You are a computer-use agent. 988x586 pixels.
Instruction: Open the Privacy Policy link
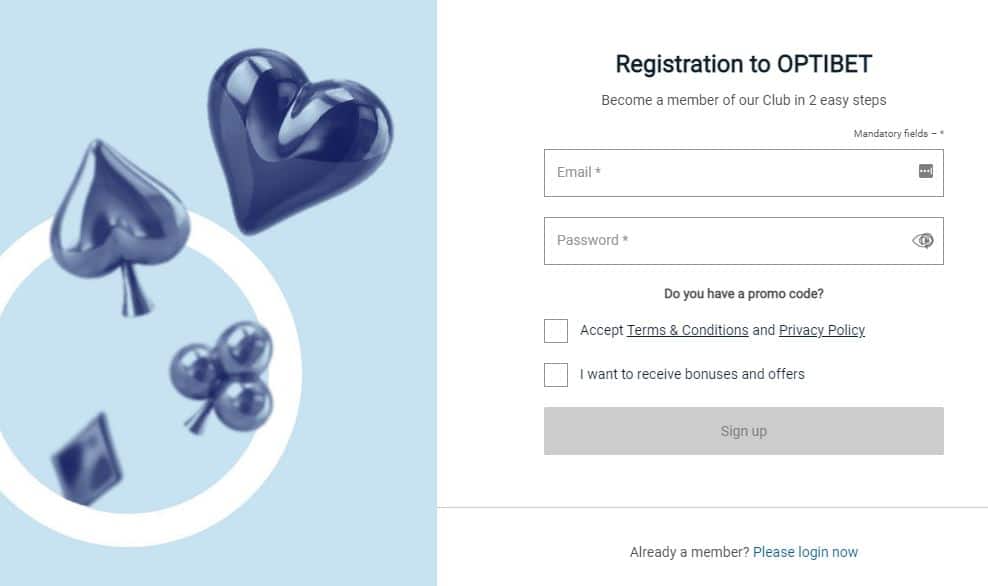[x=821, y=330]
